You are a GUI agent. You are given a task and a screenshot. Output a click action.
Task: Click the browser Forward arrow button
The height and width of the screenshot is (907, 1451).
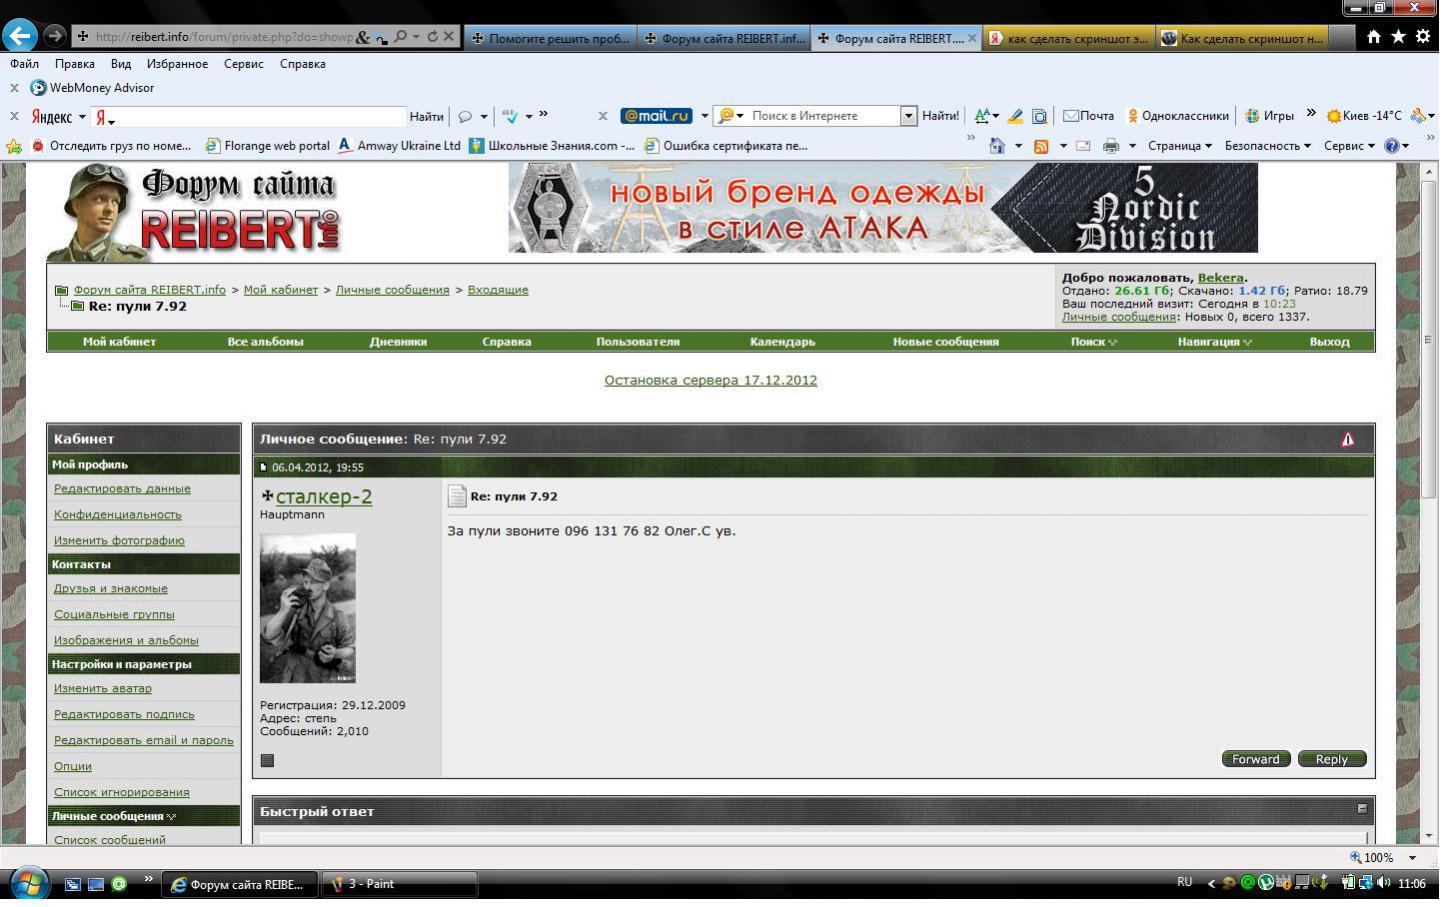pos(55,36)
